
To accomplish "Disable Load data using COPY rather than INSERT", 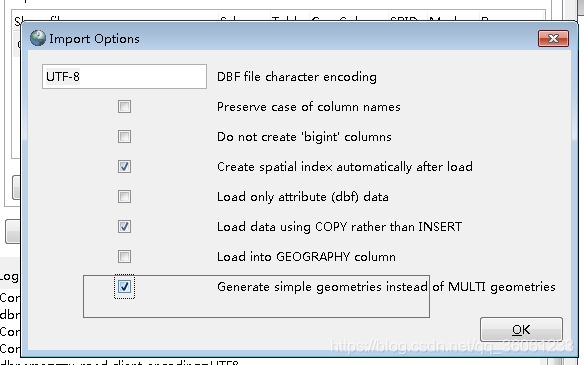I will tap(124, 226).
